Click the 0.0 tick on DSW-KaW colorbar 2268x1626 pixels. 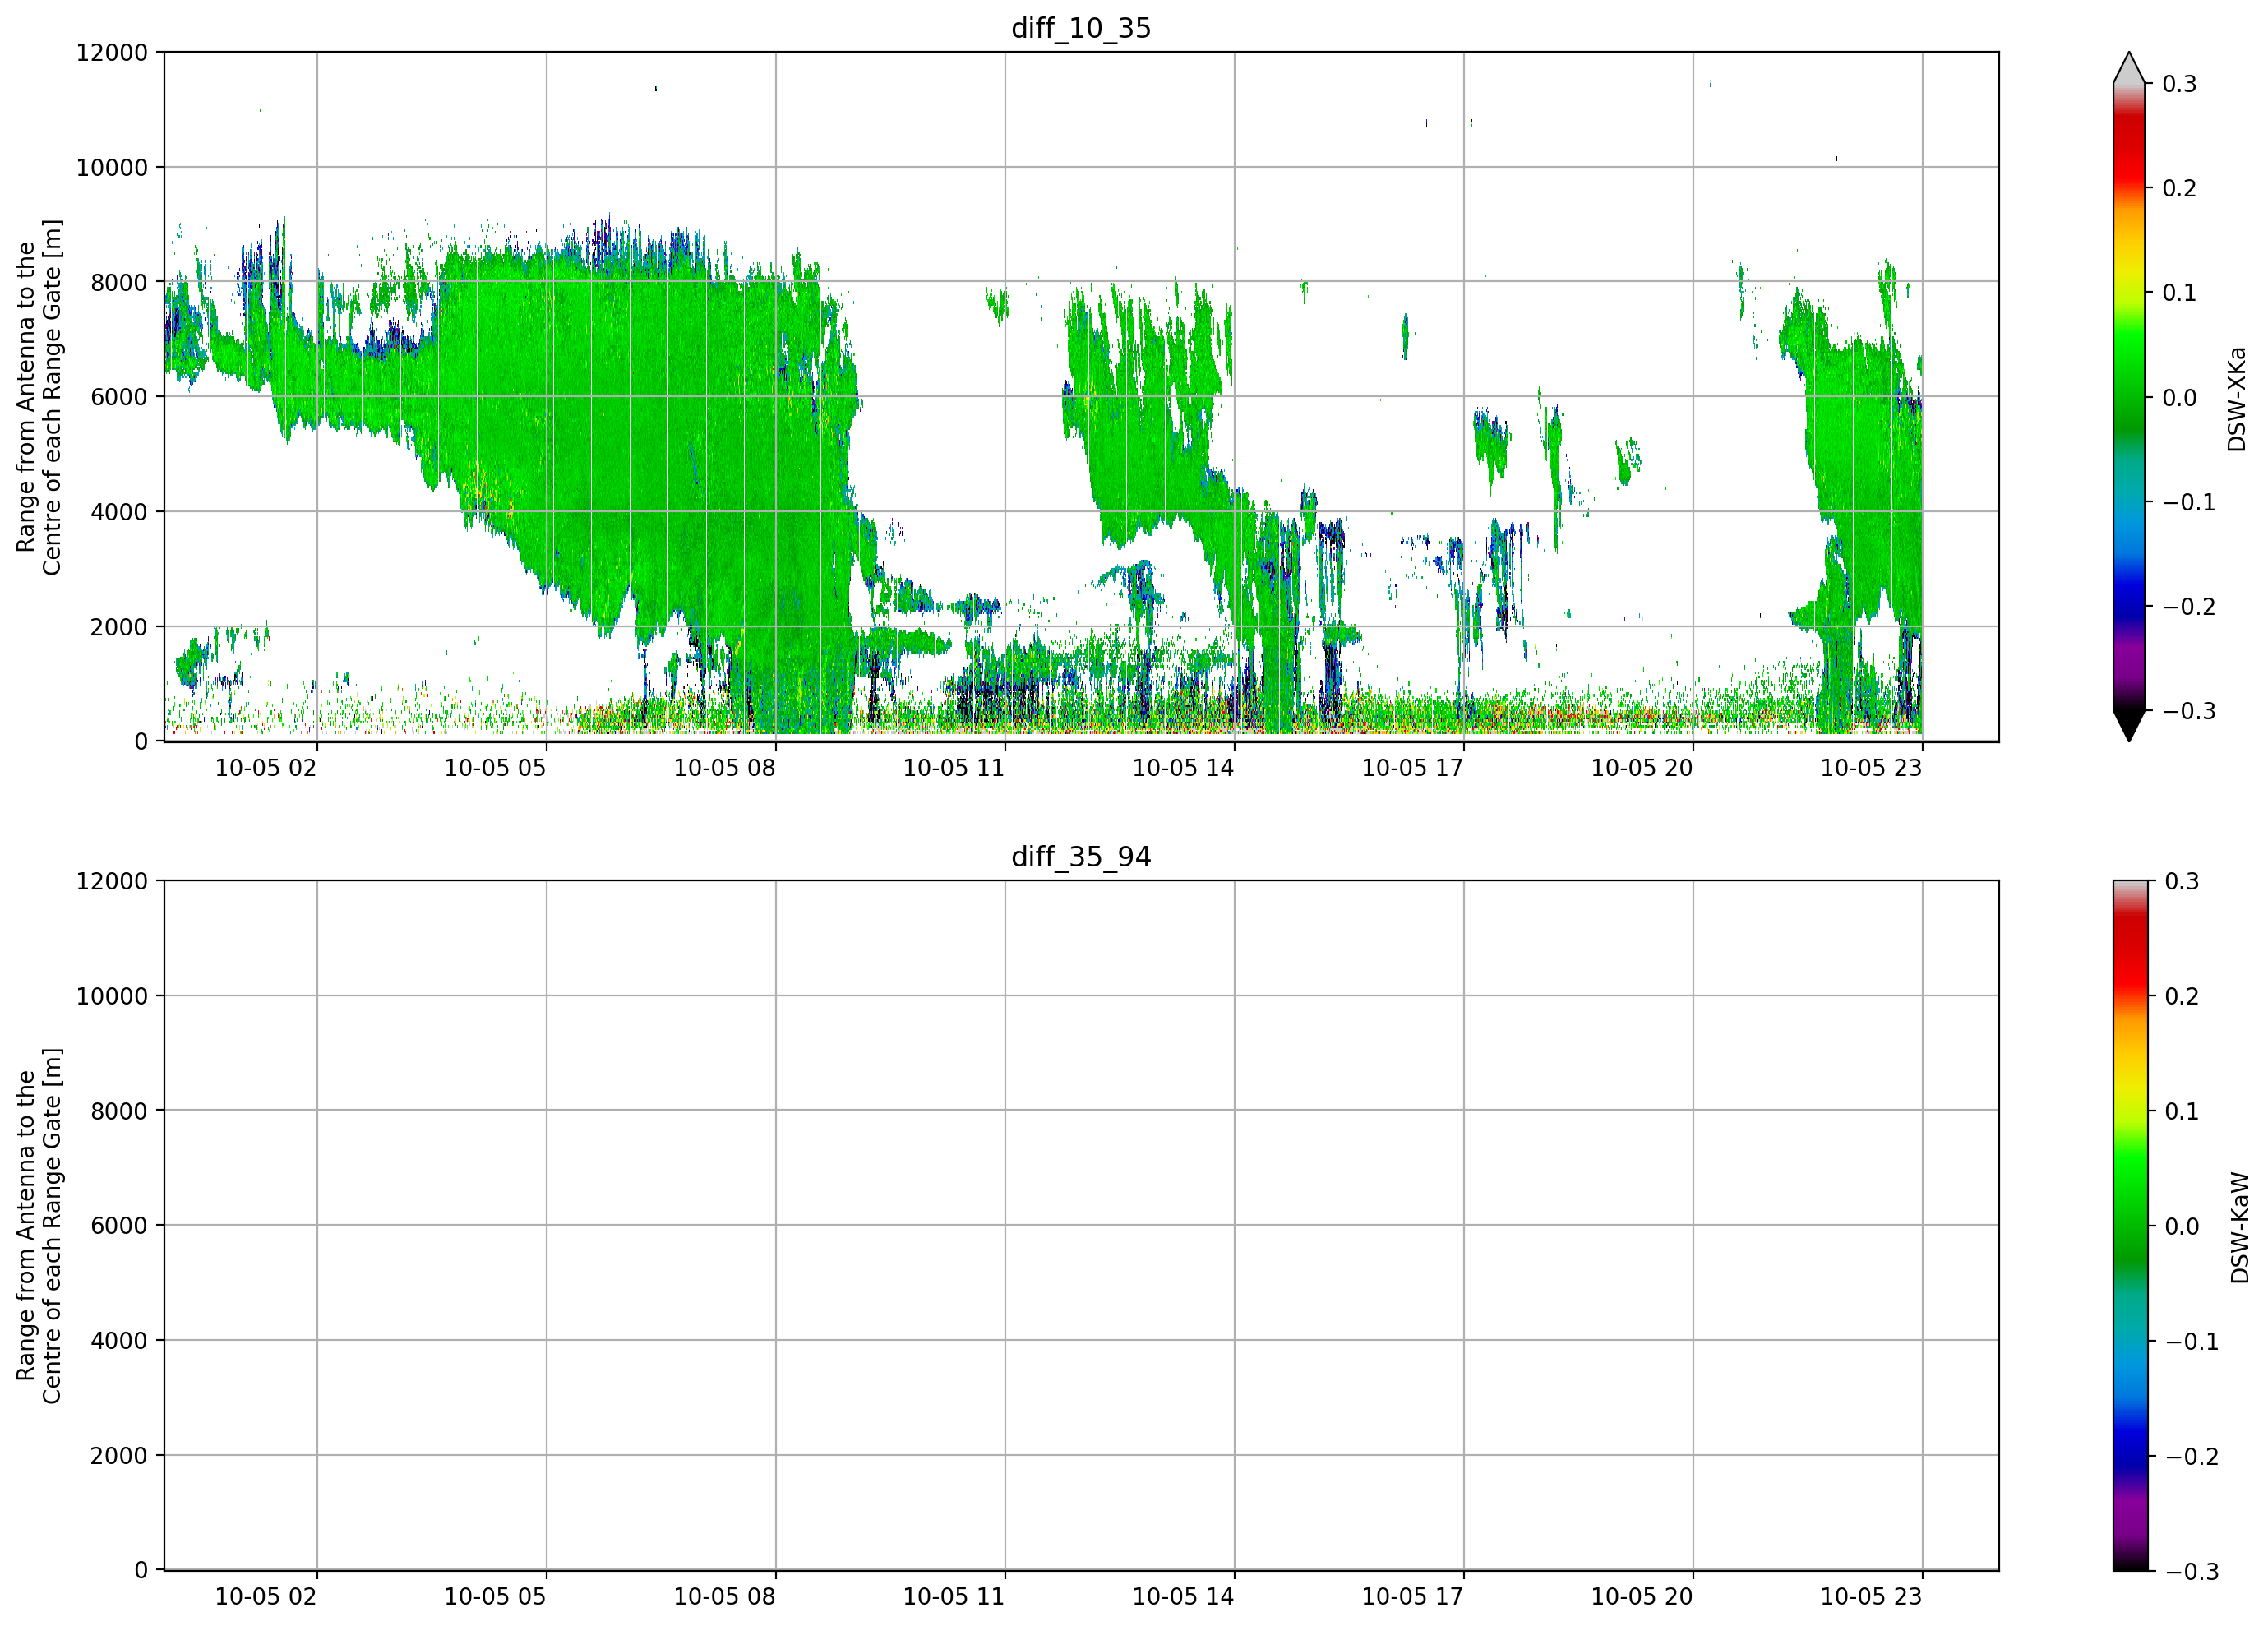[x=2181, y=1226]
